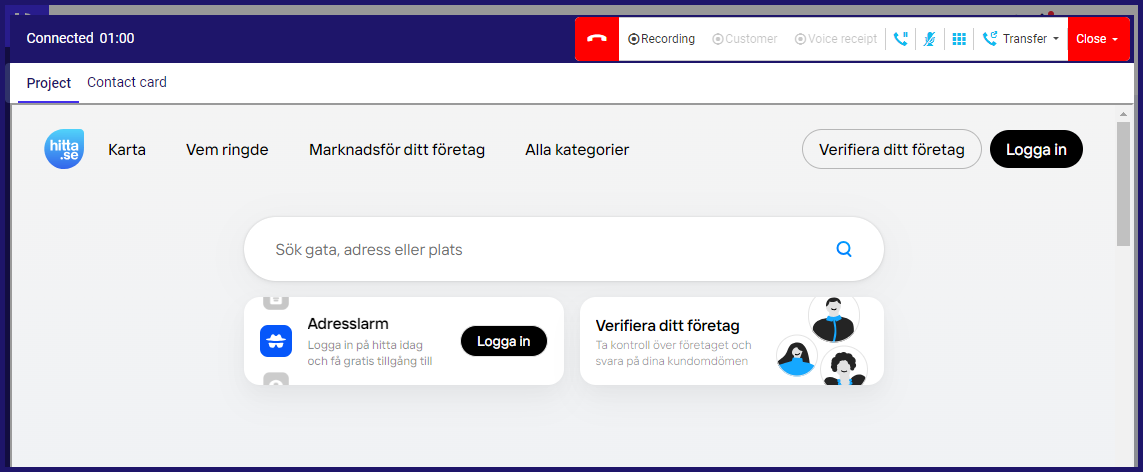Click the woman avatar illustration
This screenshot has height=472, width=1143.
pos(797,355)
